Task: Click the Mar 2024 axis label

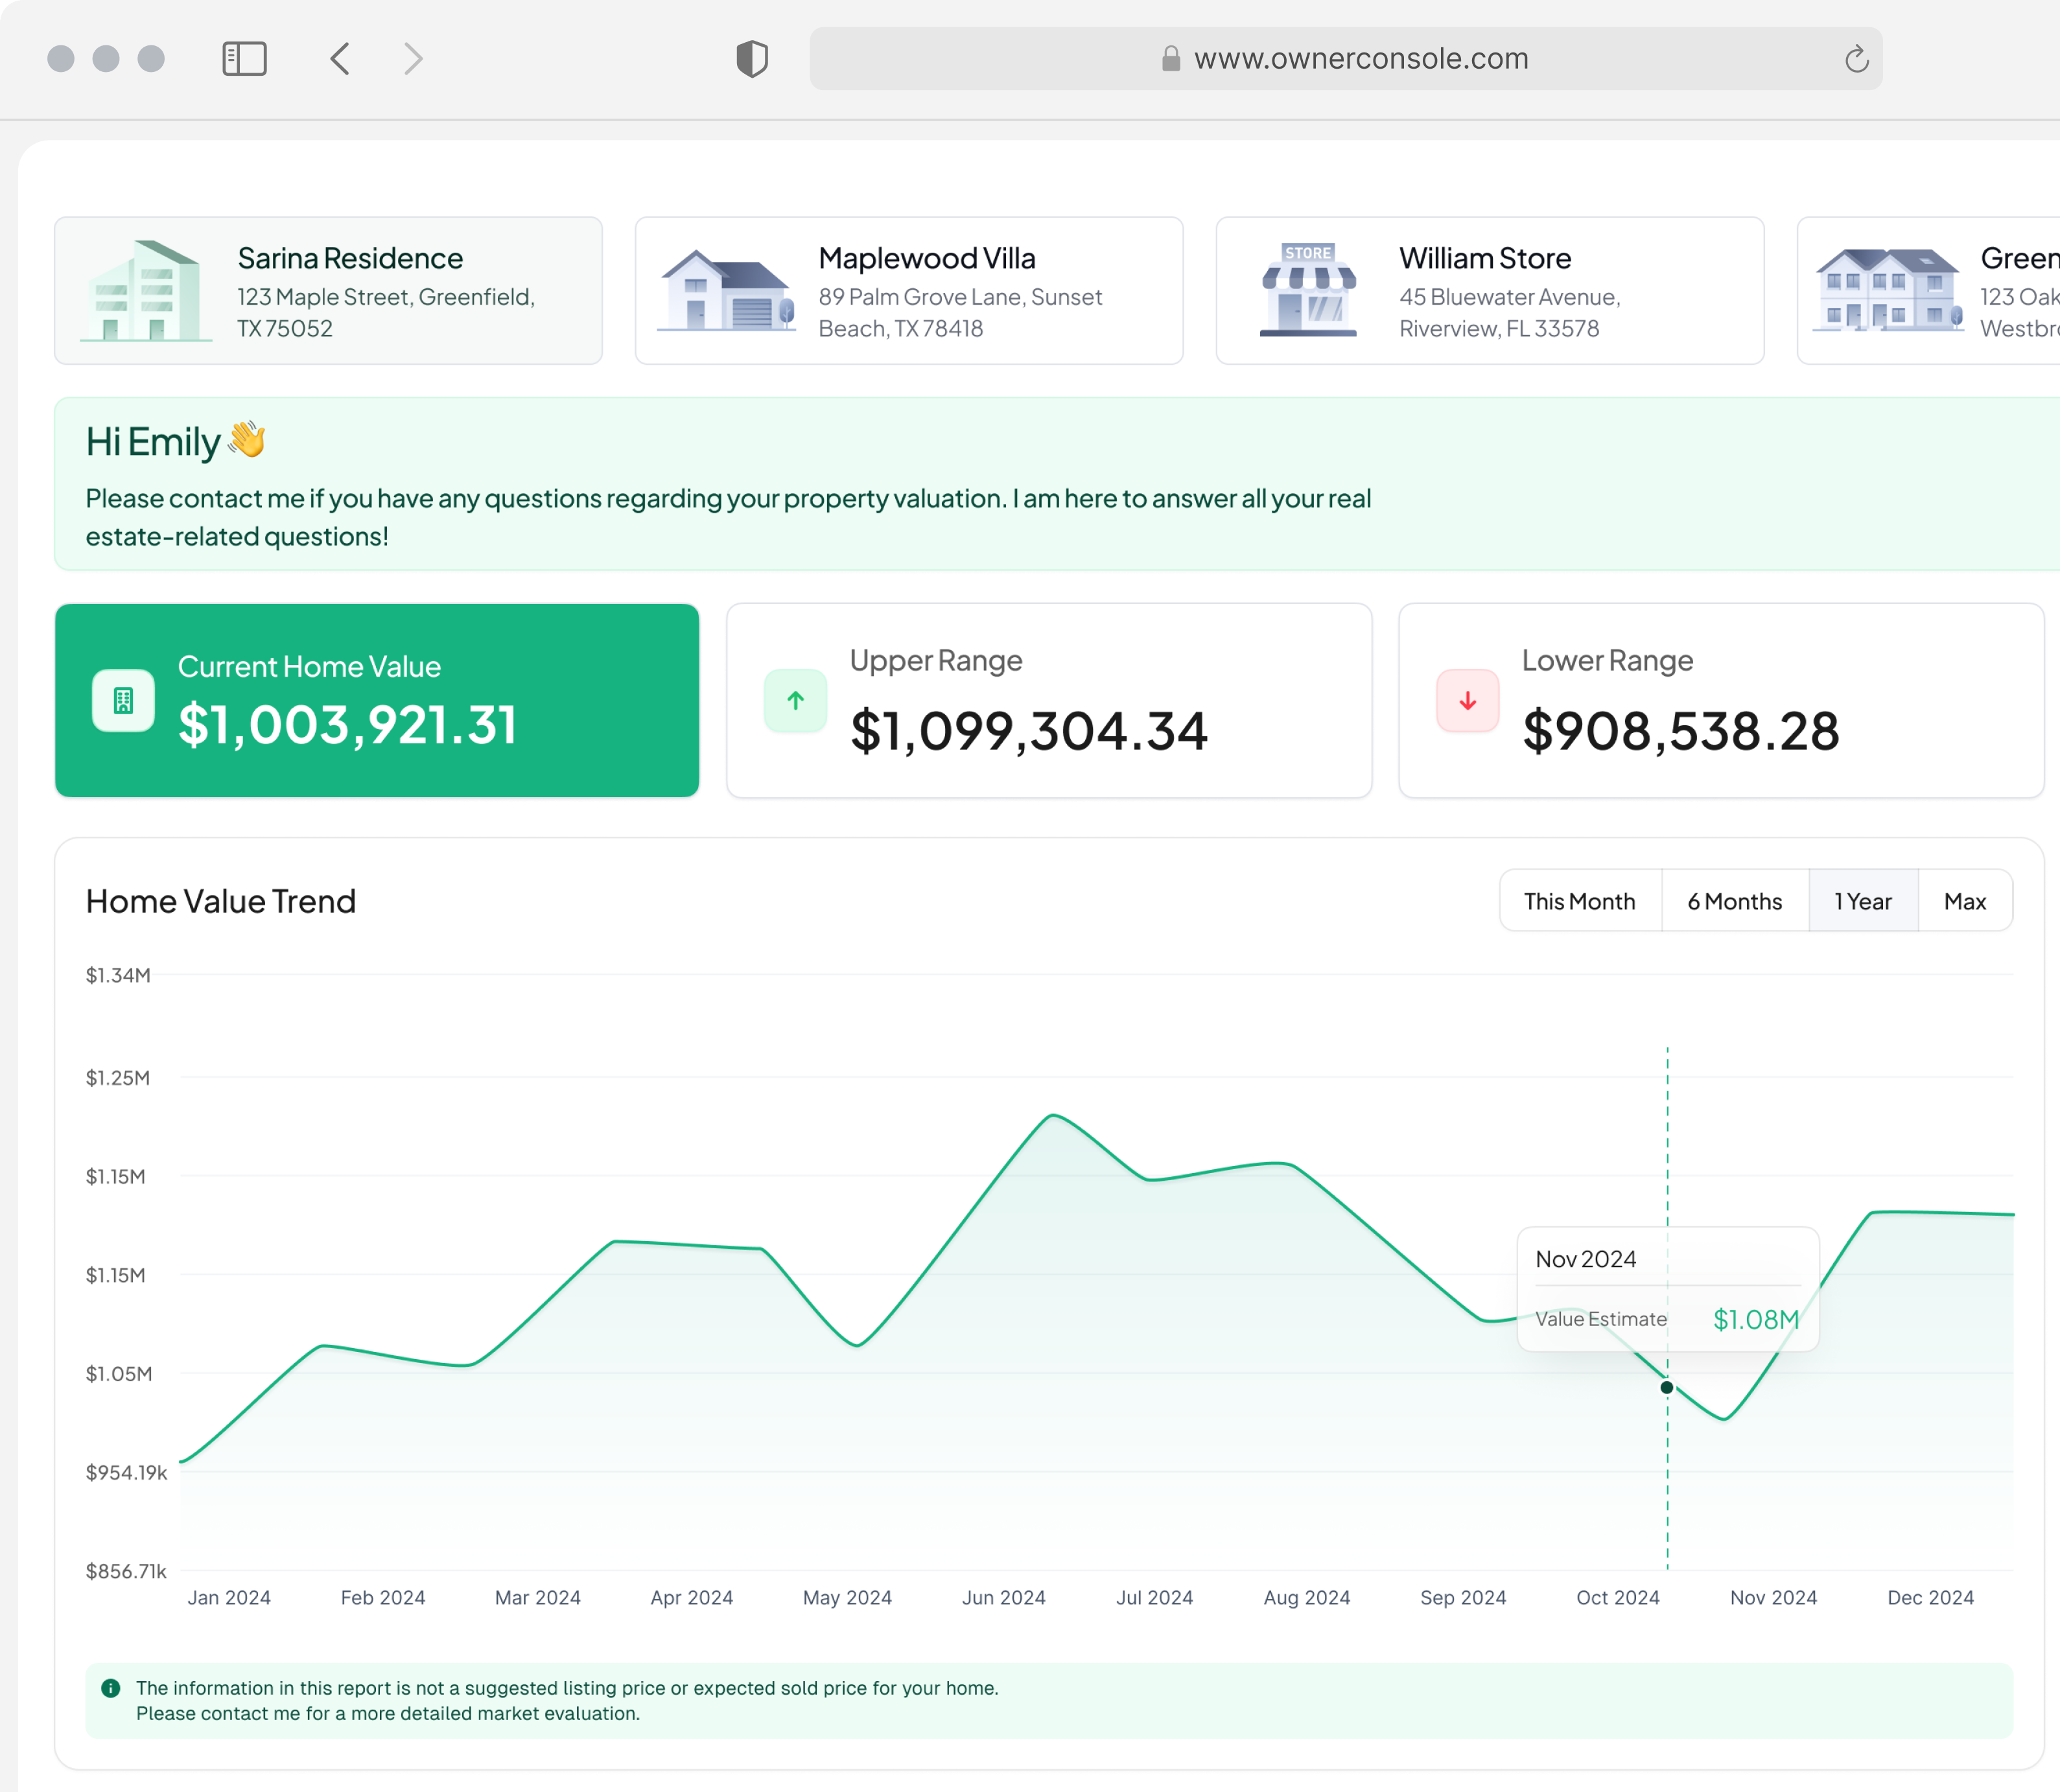Action: pos(538,1598)
